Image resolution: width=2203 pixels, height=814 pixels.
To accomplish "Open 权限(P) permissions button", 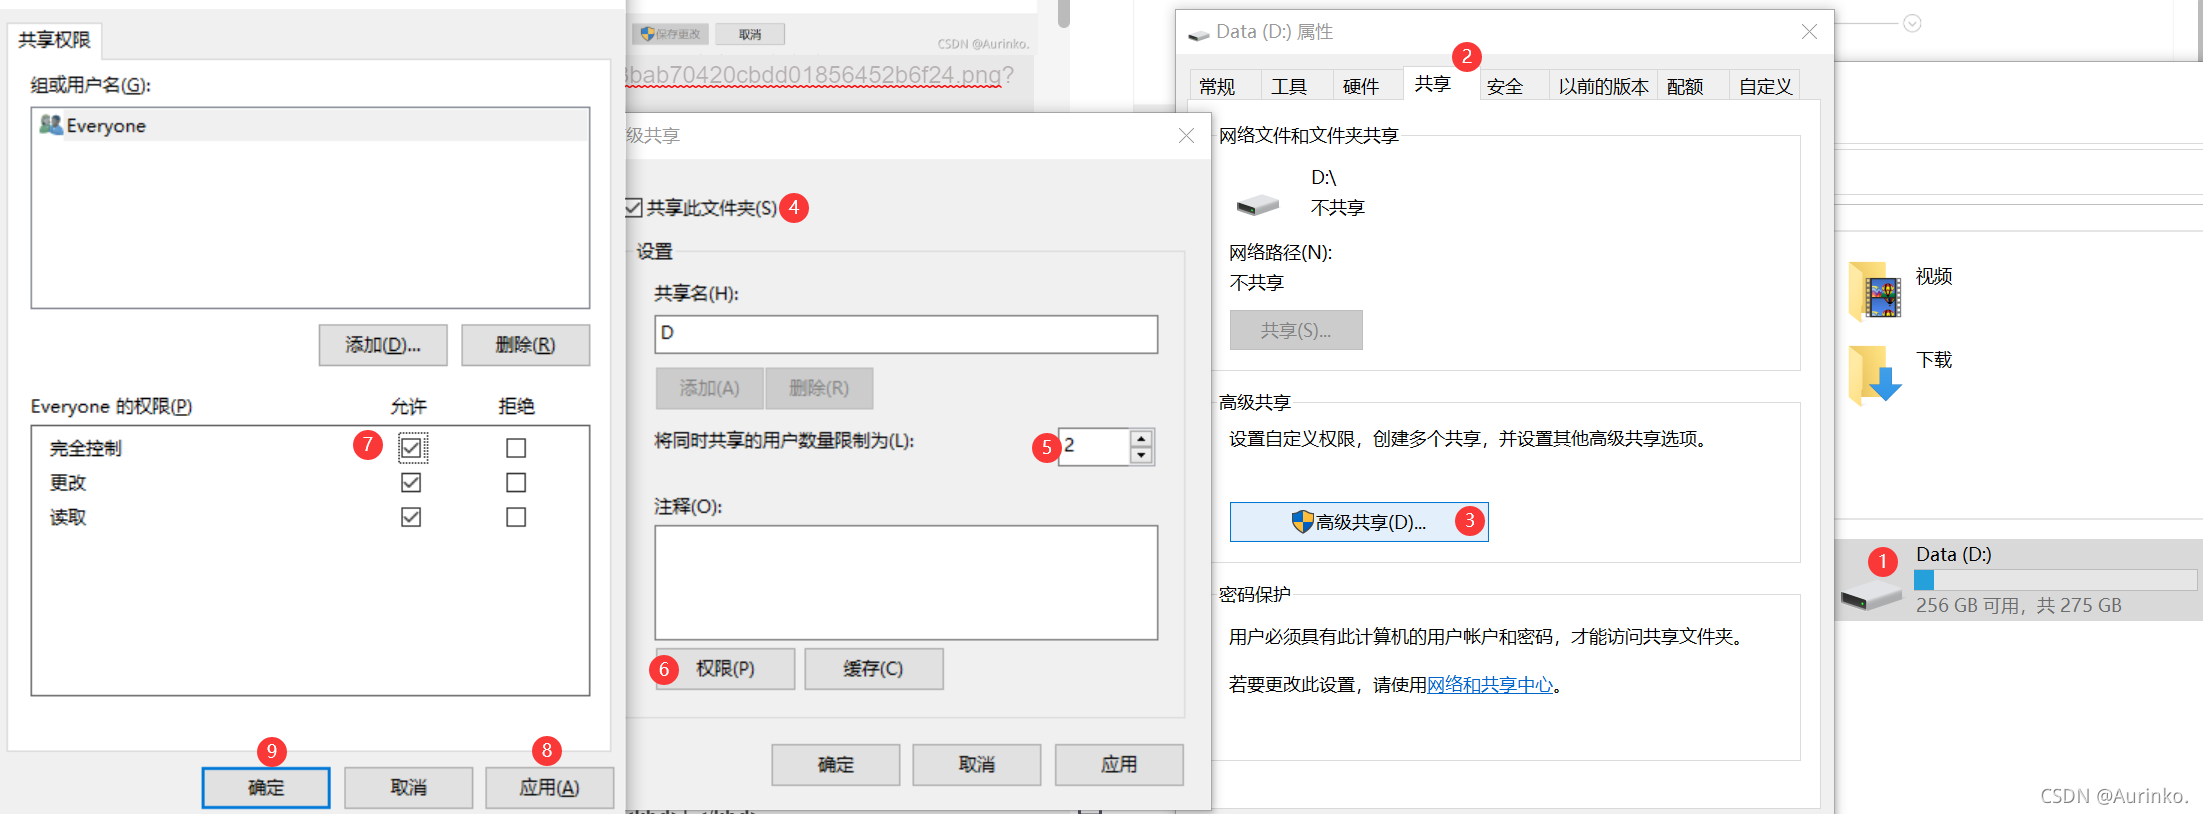I will [x=725, y=669].
